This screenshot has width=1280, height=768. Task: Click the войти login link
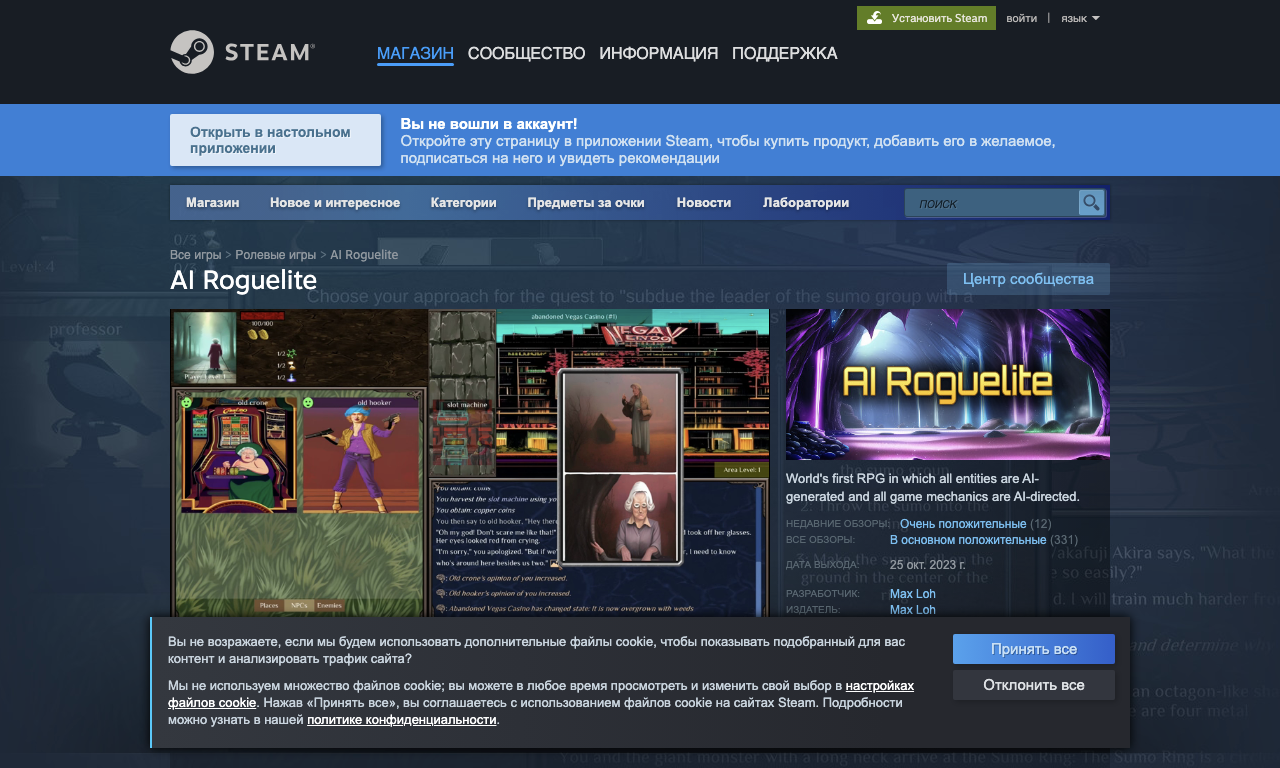click(1021, 18)
